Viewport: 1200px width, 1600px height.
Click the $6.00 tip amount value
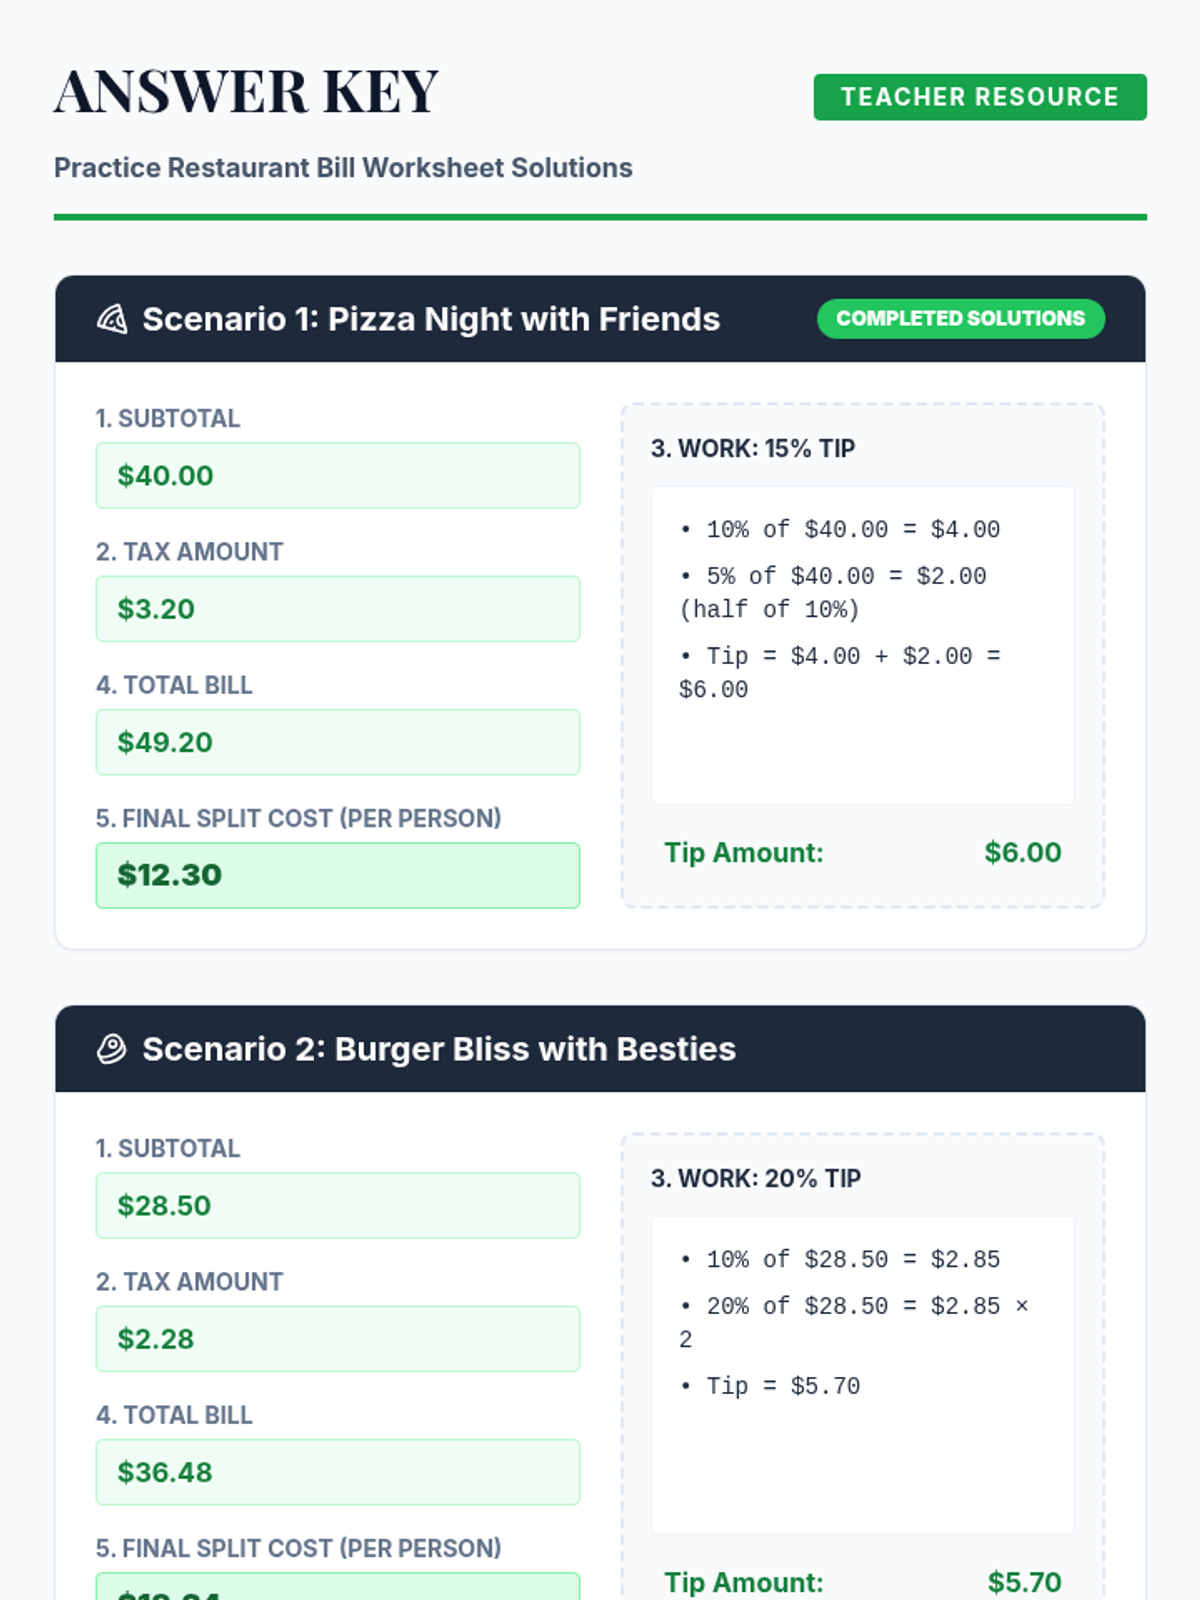tap(1022, 853)
